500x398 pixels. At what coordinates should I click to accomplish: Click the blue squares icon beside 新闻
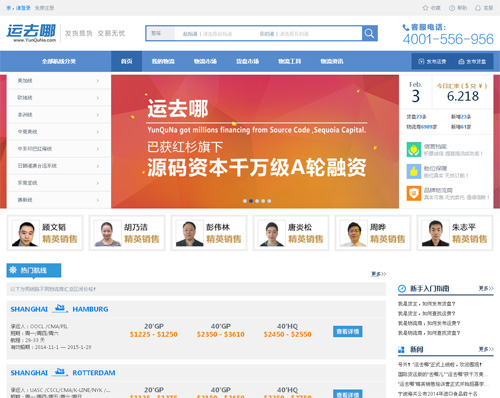[x=401, y=350]
